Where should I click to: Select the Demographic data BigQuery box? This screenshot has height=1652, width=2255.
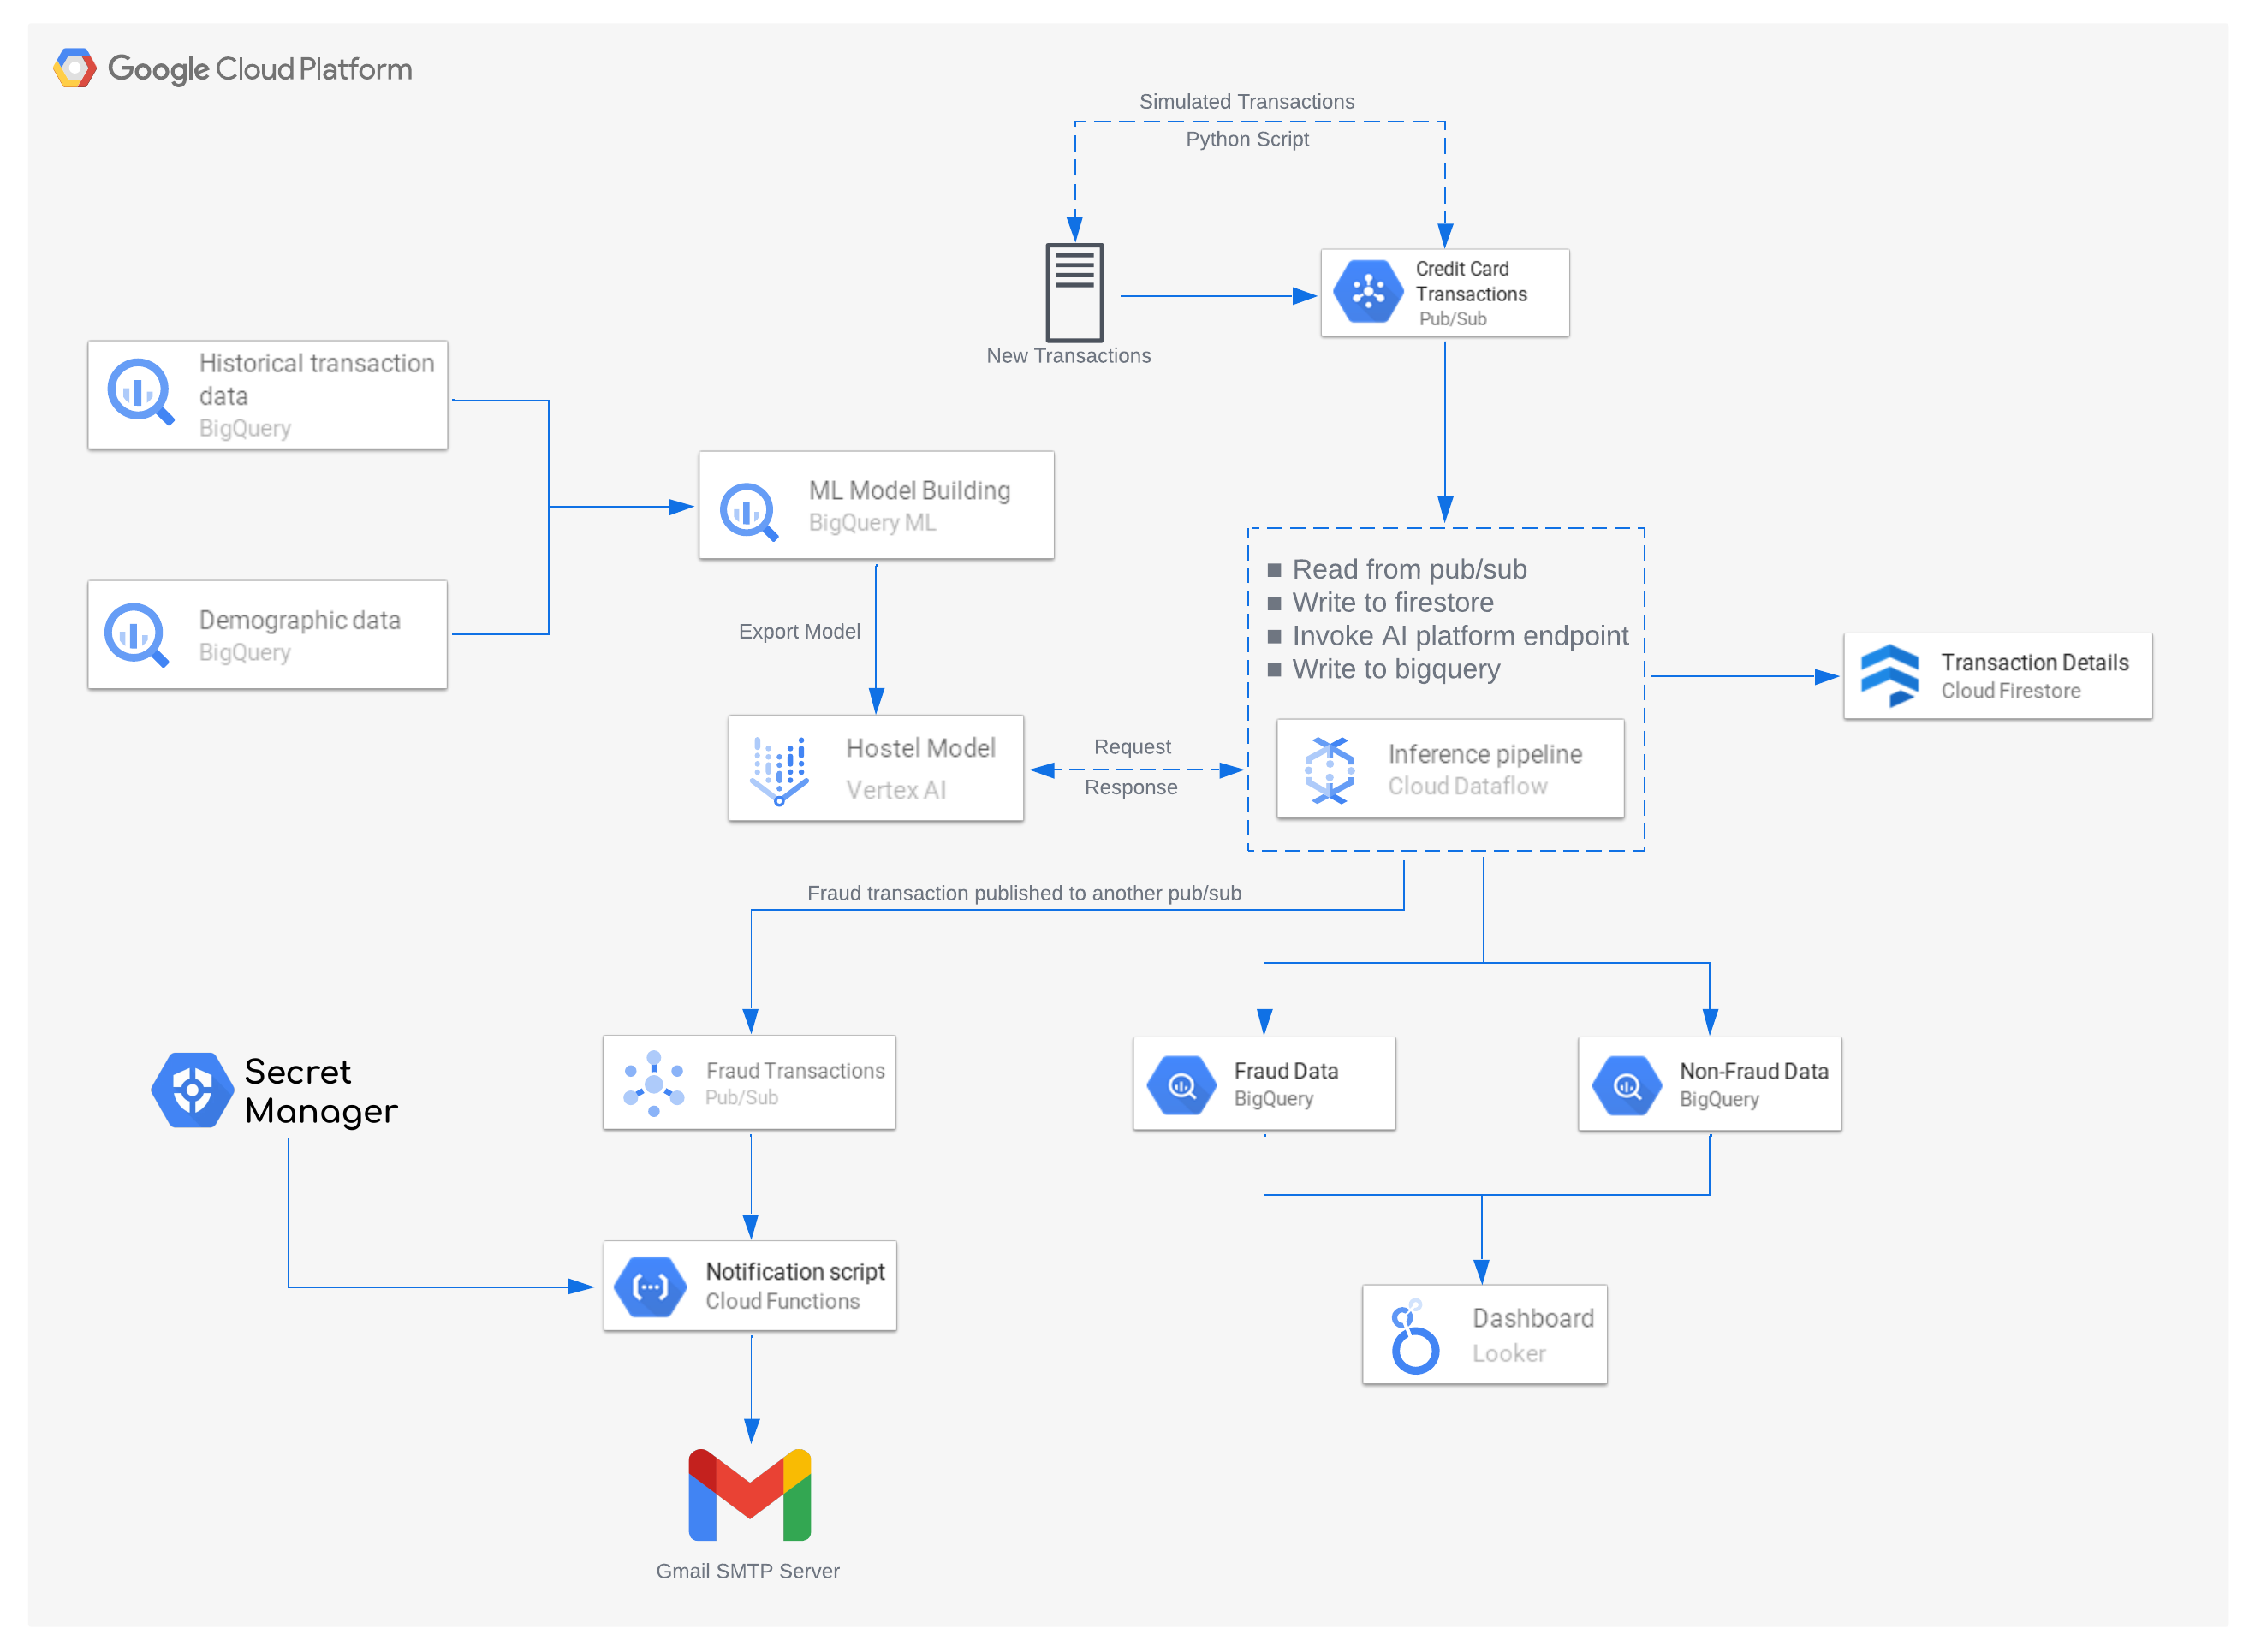click(267, 635)
